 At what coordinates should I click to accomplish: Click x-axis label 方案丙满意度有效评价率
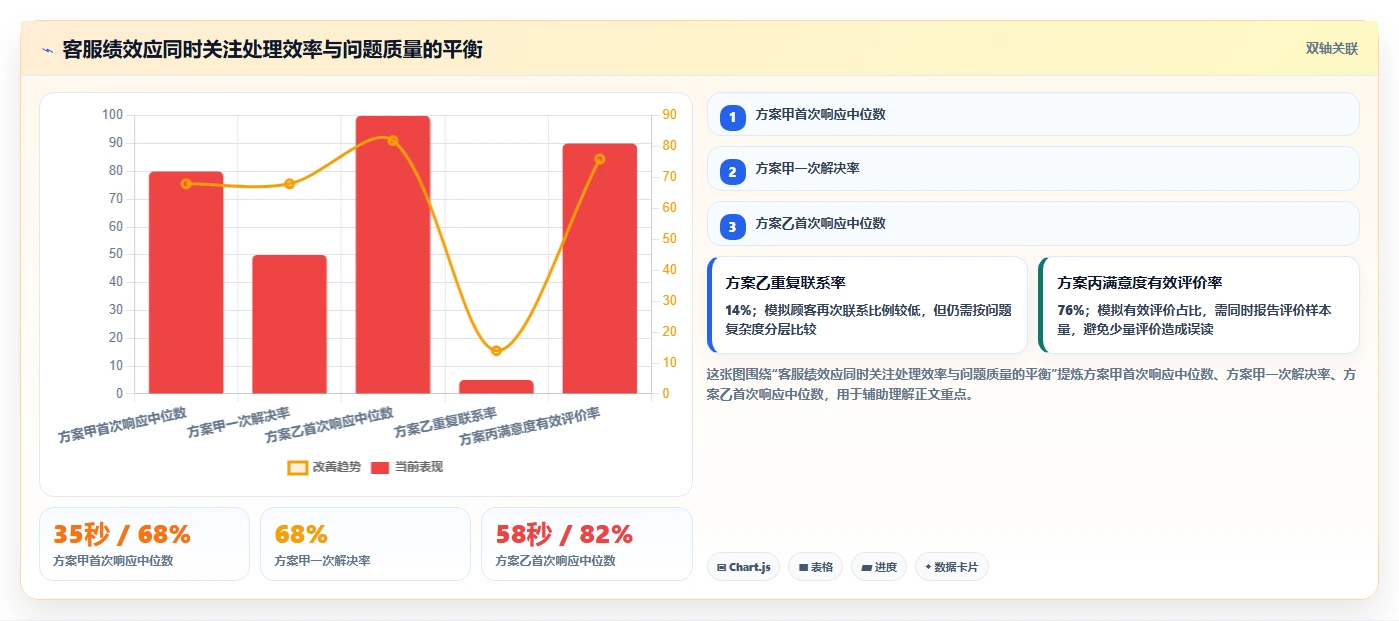[530, 426]
